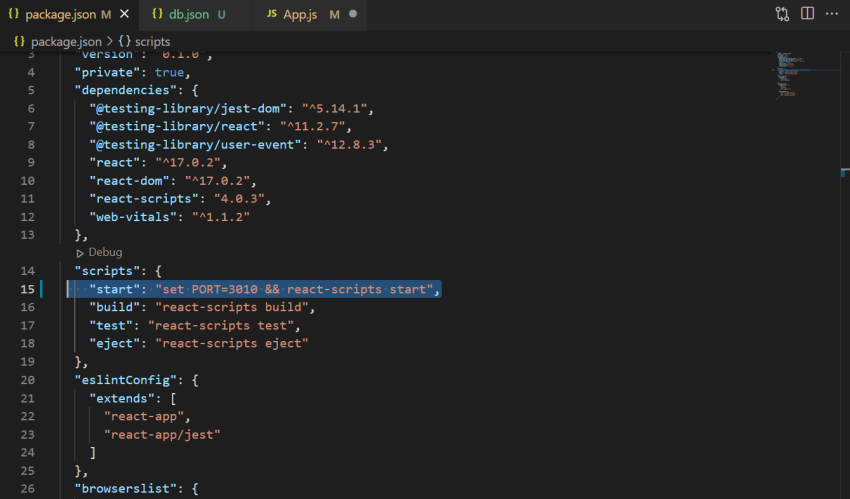The image size is (850, 499).
Task: Run the Debug codelens above scripts
Action: [x=100, y=252]
